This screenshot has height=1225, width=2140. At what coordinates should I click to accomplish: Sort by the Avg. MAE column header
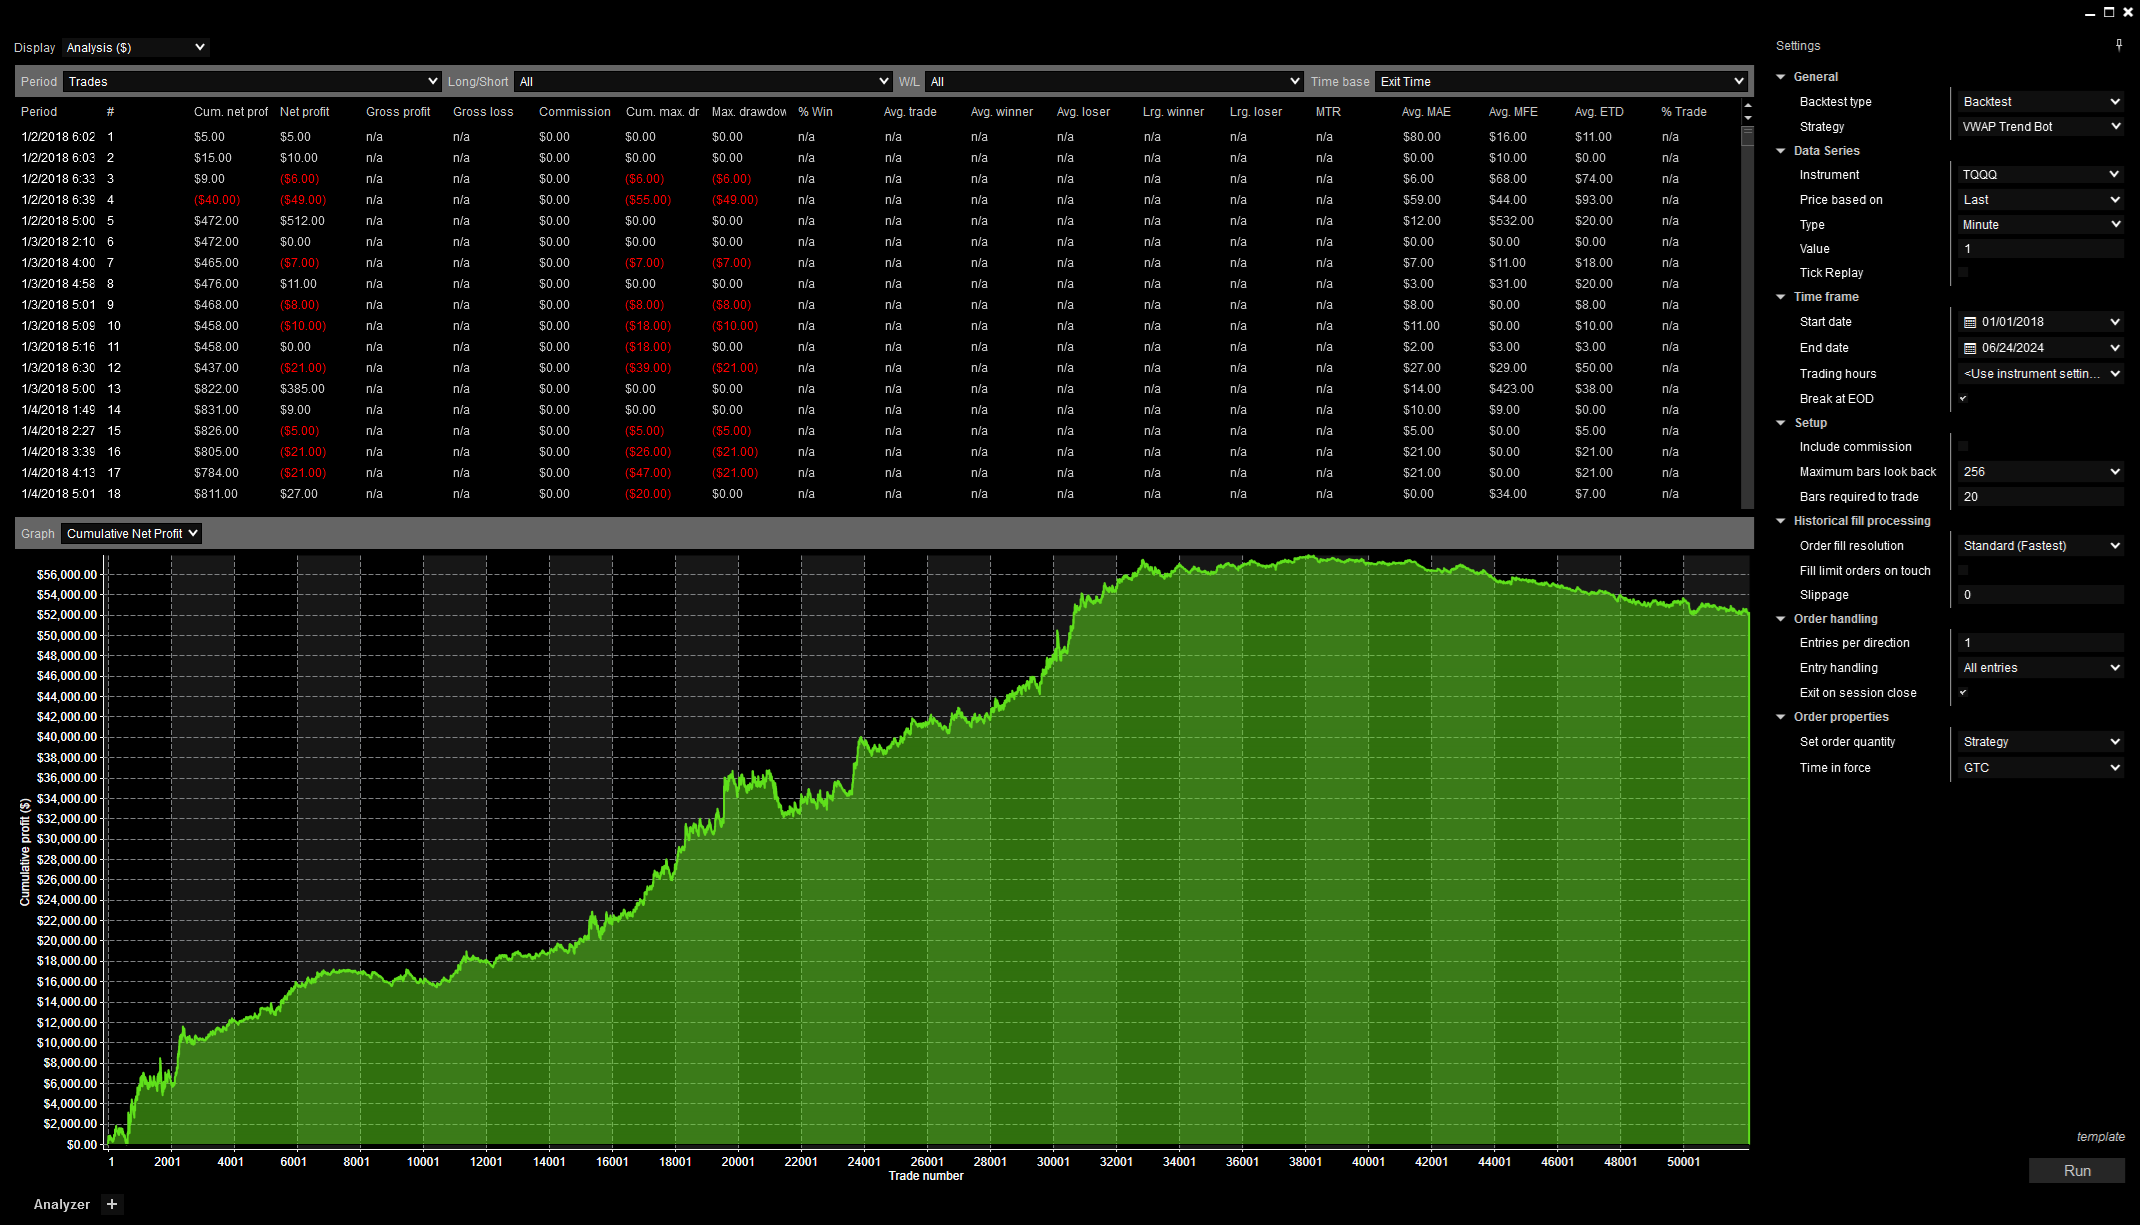coord(1426,112)
